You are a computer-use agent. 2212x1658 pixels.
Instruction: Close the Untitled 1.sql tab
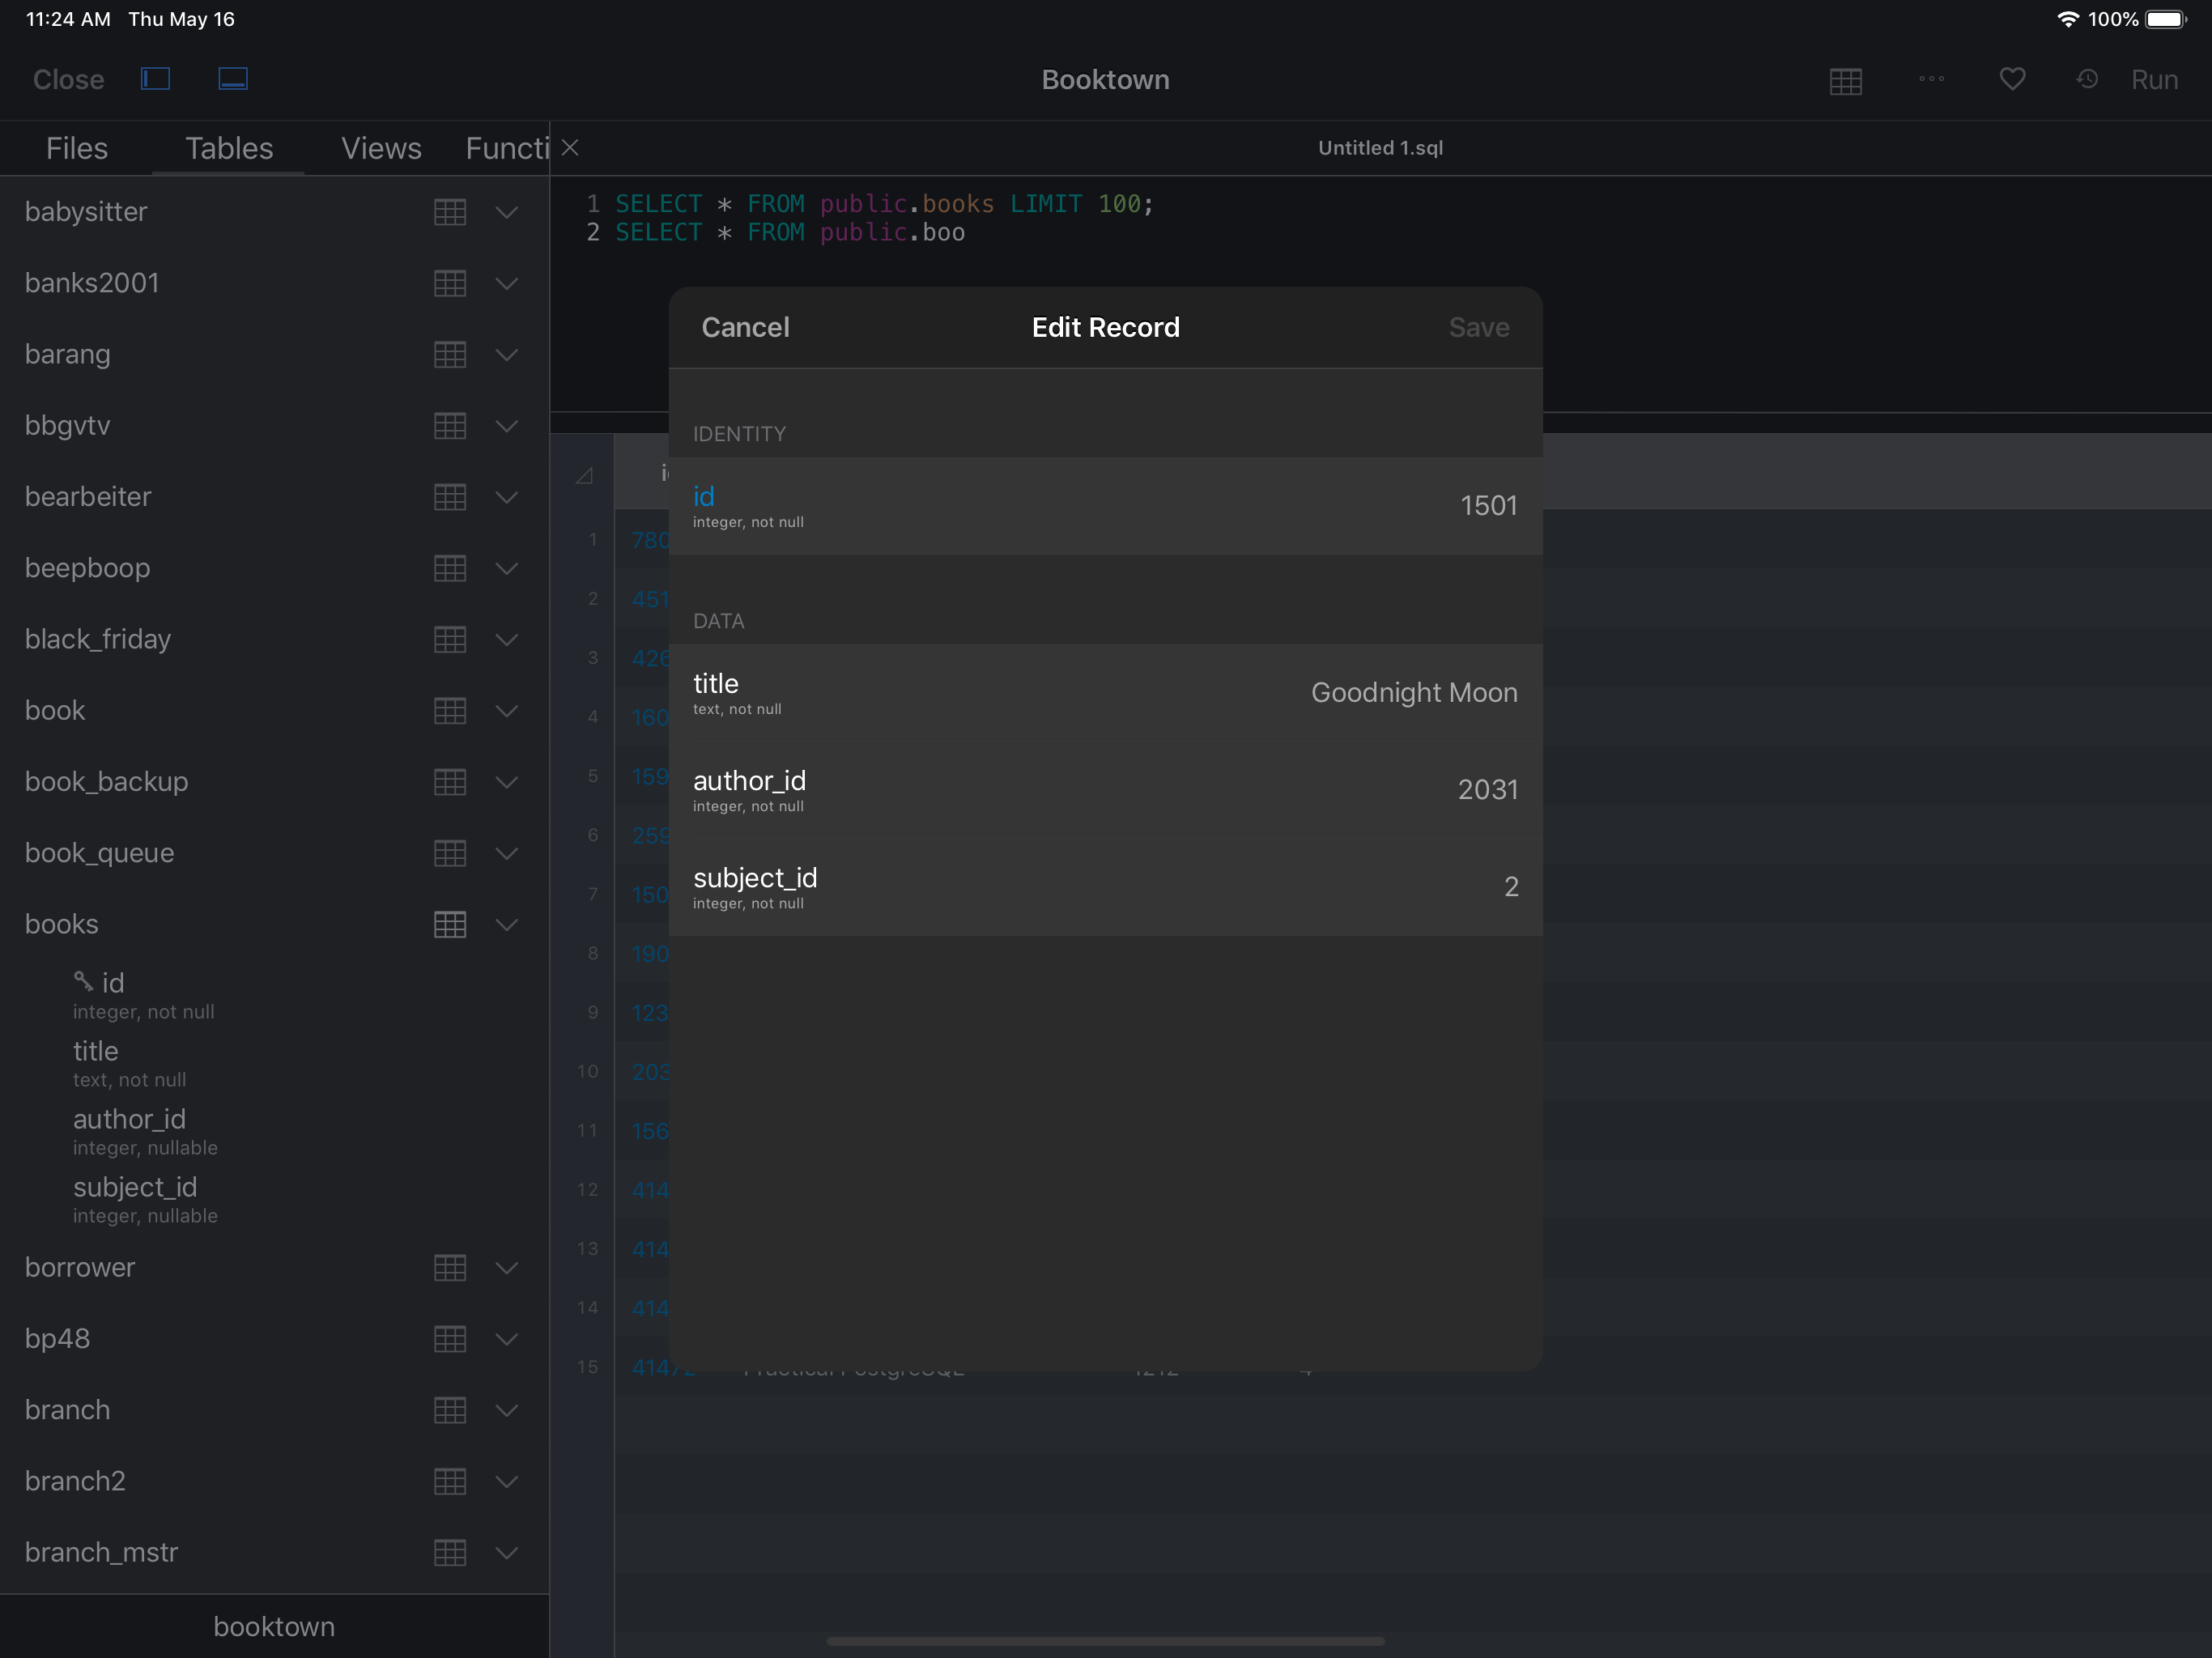[x=570, y=148]
